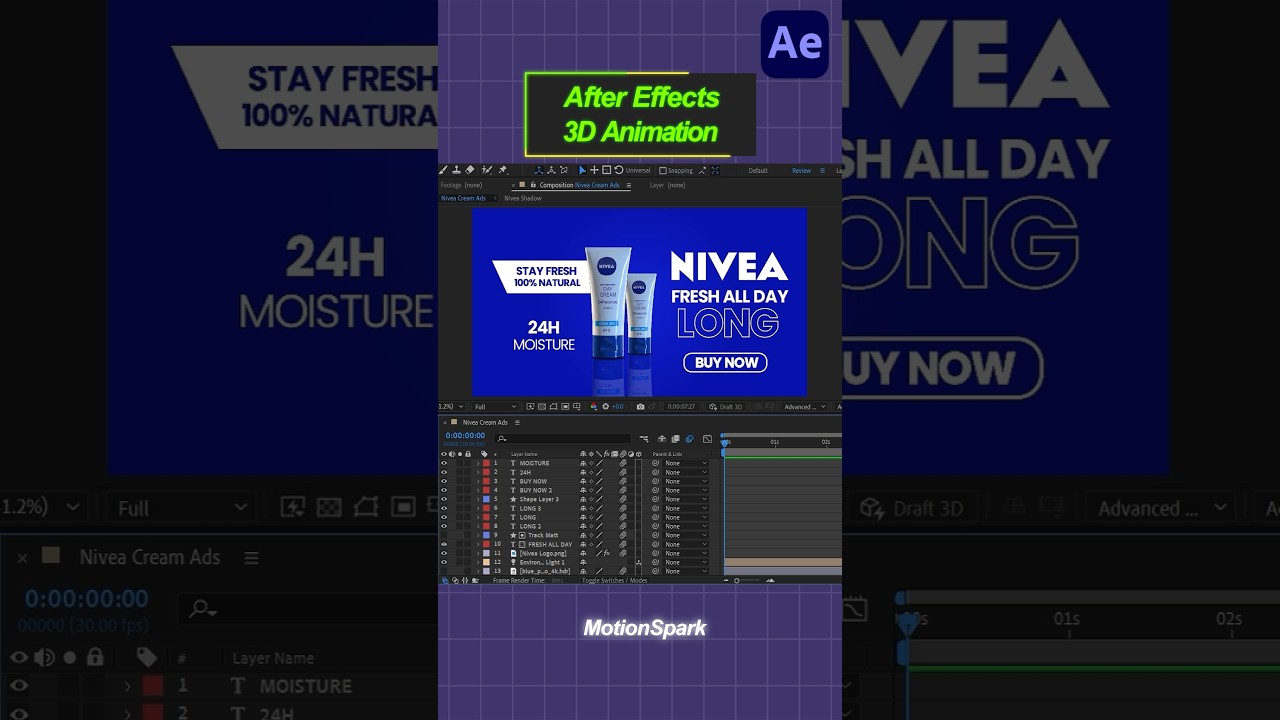Toggle the Draft 3D button
This screenshot has width=1280, height=720.
725,407
